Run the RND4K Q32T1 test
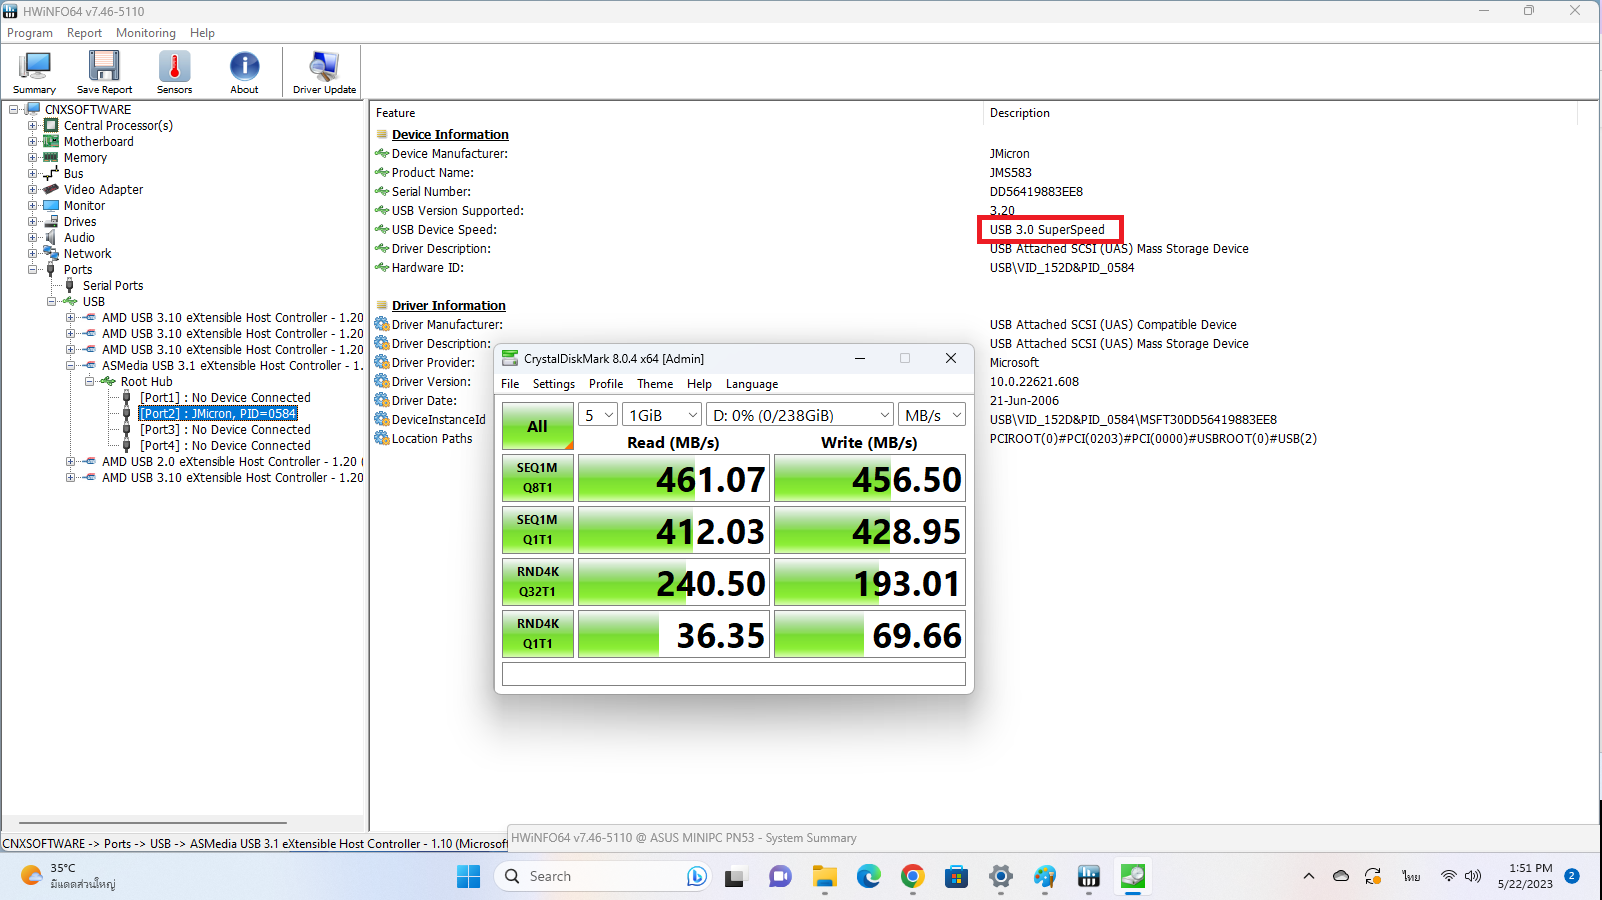This screenshot has height=900, width=1602. pos(538,582)
